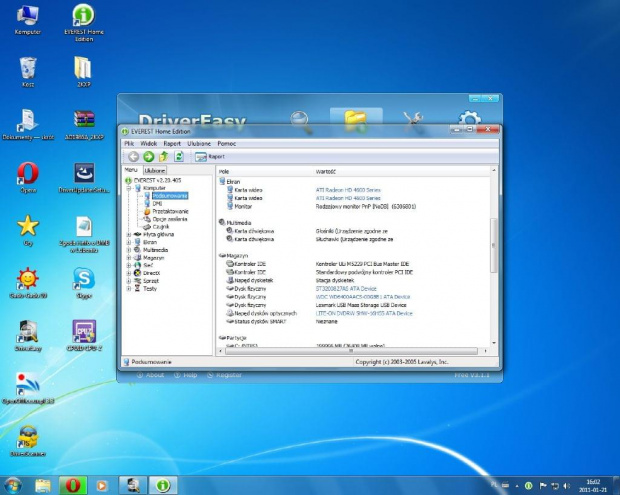
Task: Expand the Sprzęt tree node
Action: click(129, 281)
